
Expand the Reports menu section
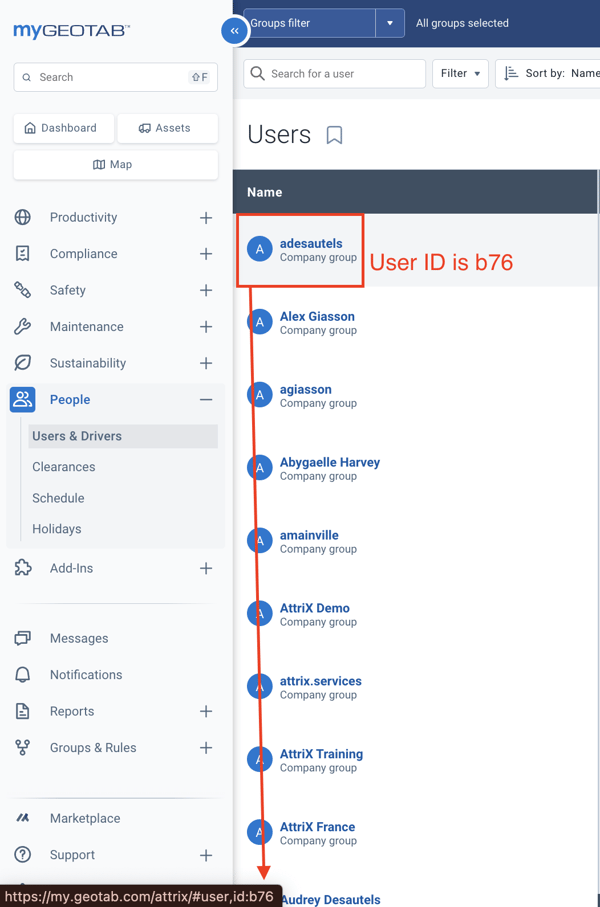[x=206, y=711]
